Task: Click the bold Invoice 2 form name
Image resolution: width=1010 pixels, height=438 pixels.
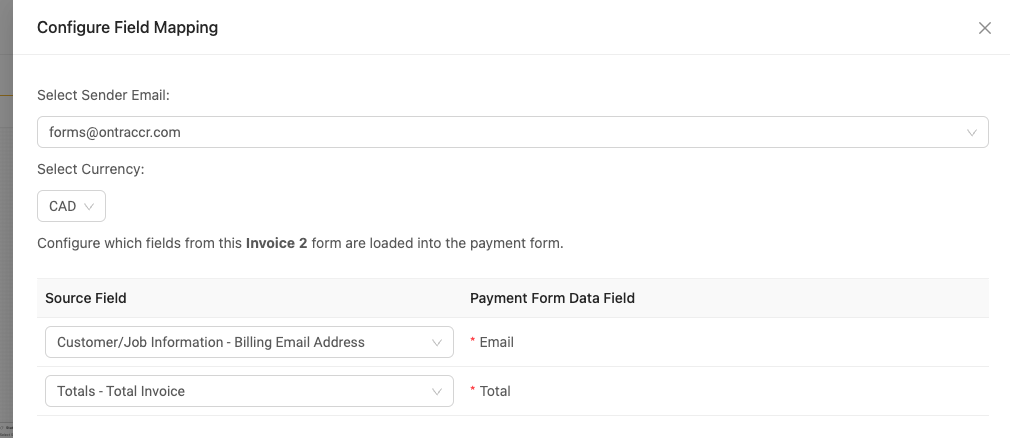Action: click(x=276, y=243)
